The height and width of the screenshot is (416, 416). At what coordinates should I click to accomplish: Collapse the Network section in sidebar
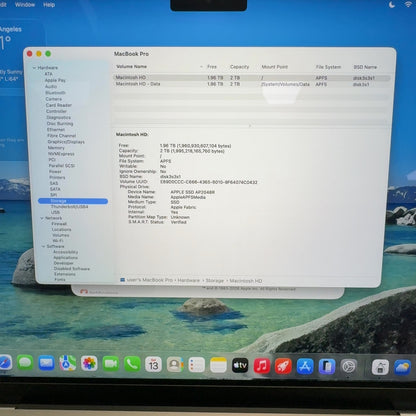pyautogui.click(x=42, y=218)
